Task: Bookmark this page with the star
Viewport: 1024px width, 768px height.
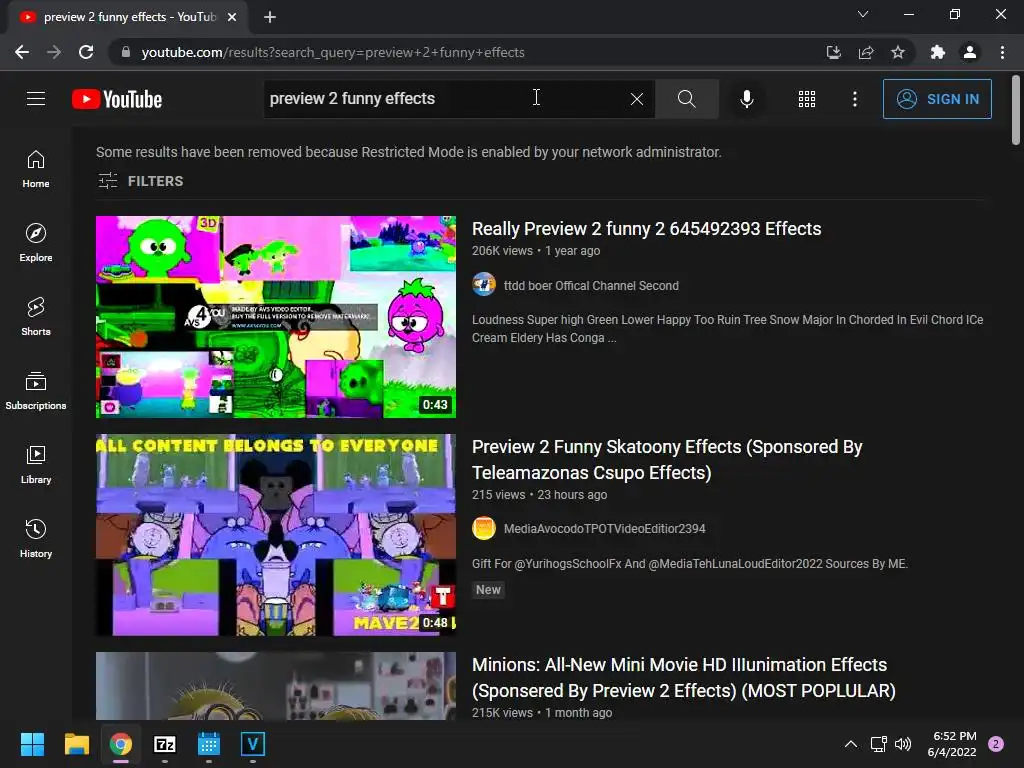Action: pyautogui.click(x=898, y=52)
